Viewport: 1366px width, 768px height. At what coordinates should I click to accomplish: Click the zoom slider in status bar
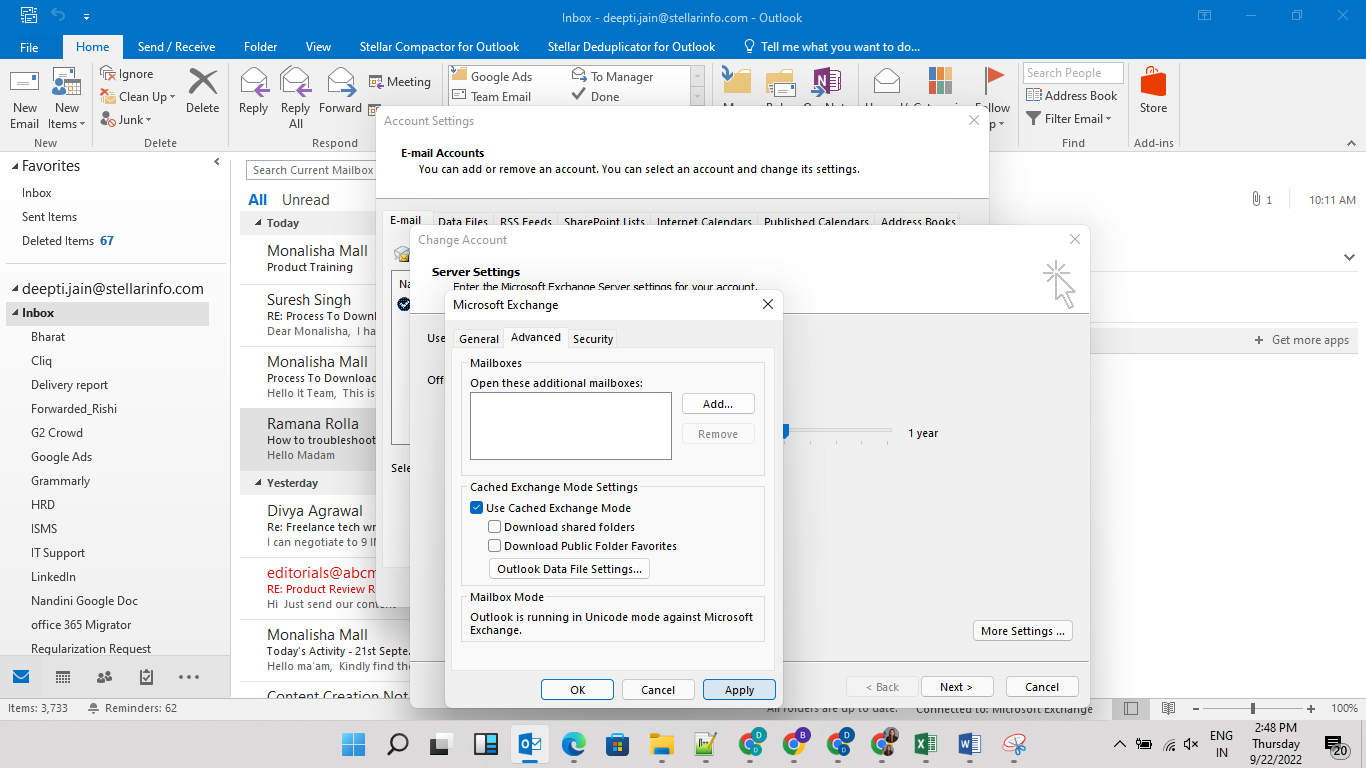[1252, 708]
